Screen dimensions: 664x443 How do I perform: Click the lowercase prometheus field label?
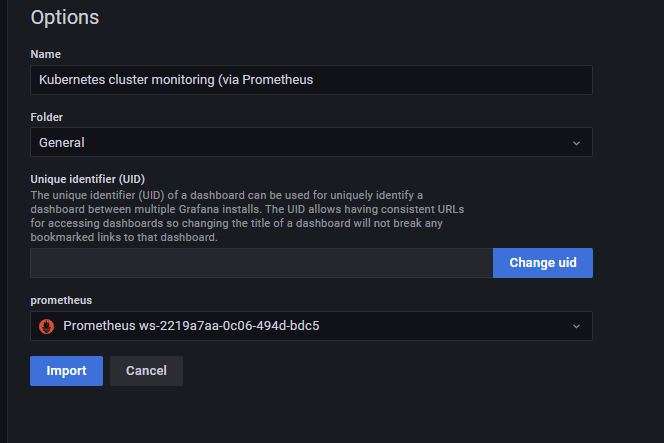(x=62, y=299)
